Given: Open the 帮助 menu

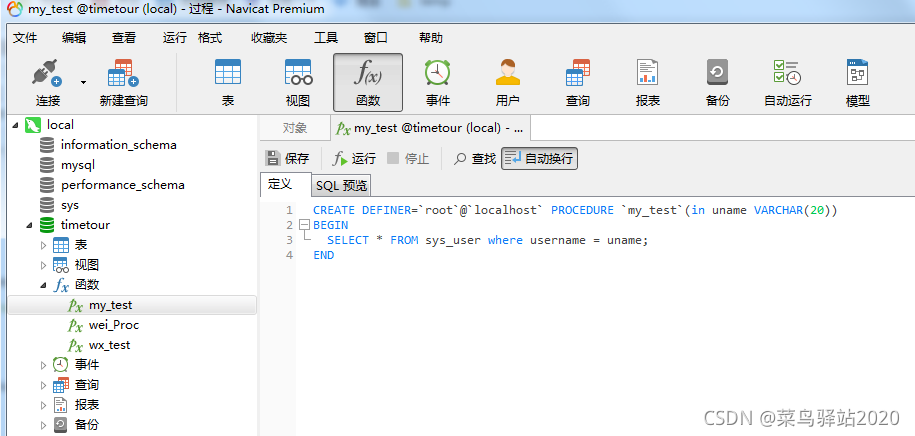Looking at the screenshot, I should click(x=431, y=38).
